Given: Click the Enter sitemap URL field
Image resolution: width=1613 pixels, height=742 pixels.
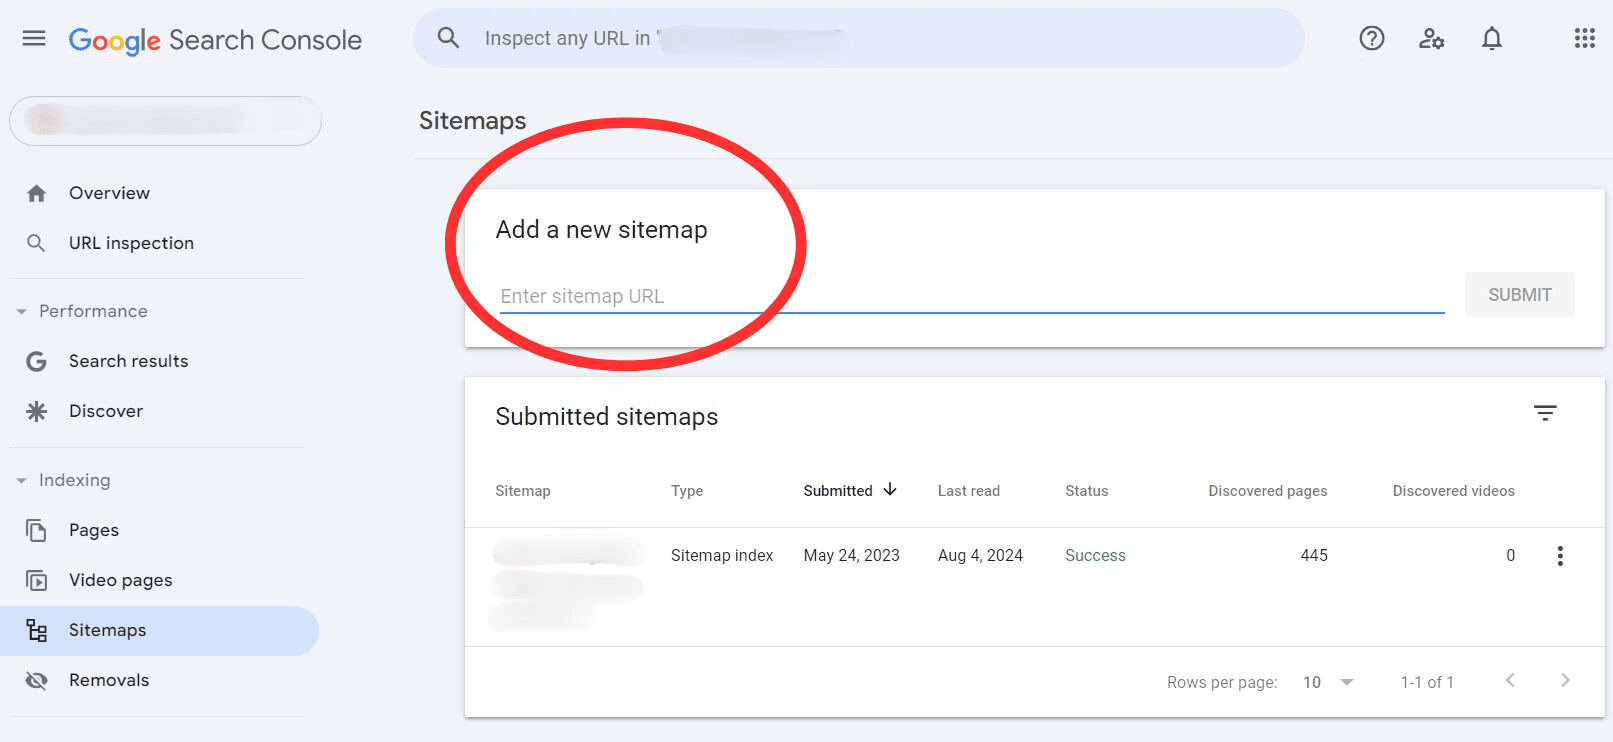Looking at the screenshot, I should coord(972,296).
